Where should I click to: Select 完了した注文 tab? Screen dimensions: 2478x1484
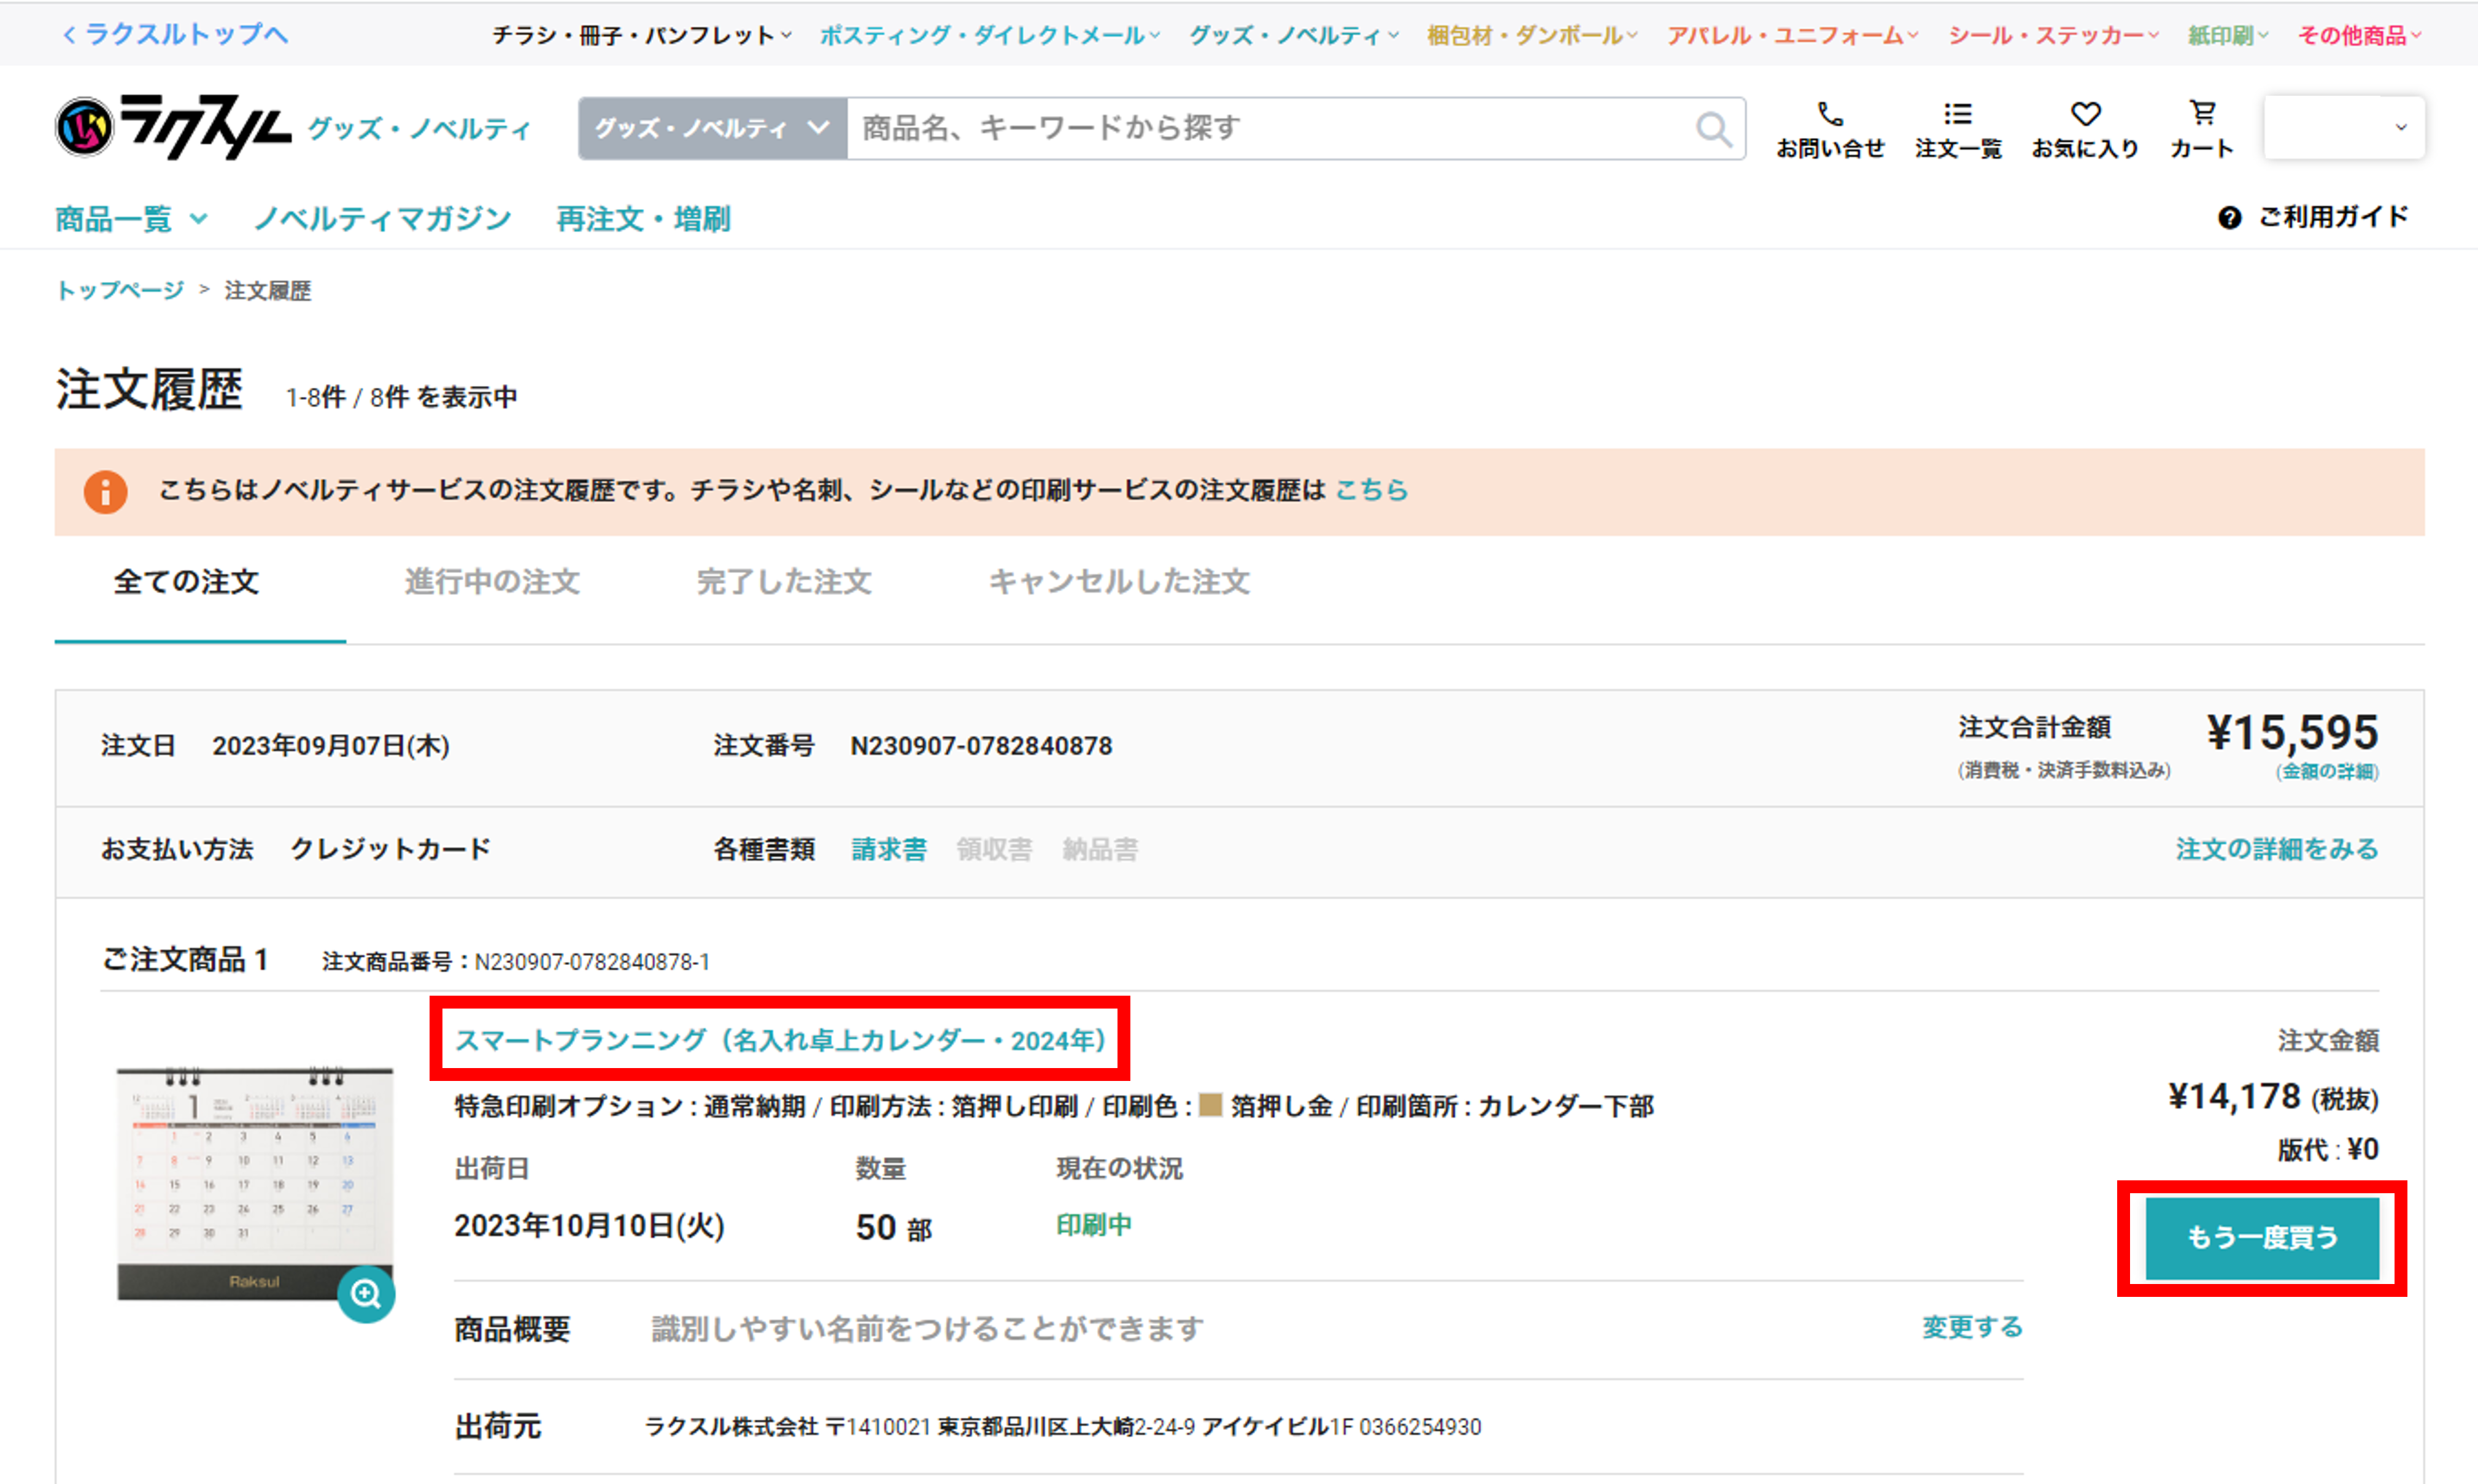pyautogui.click(x=784, y=581)
